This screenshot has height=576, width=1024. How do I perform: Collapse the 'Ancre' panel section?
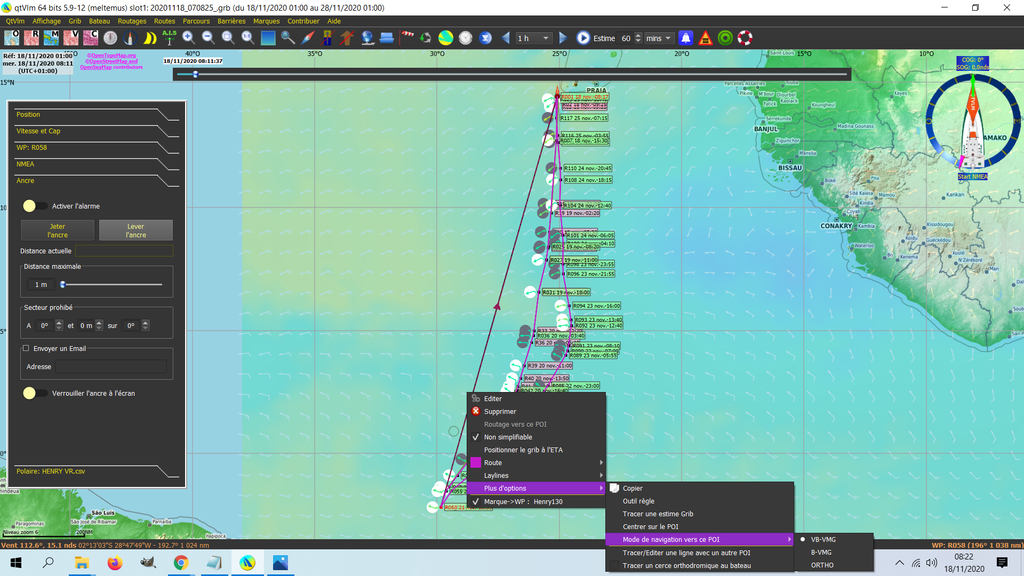pos(96,181)
